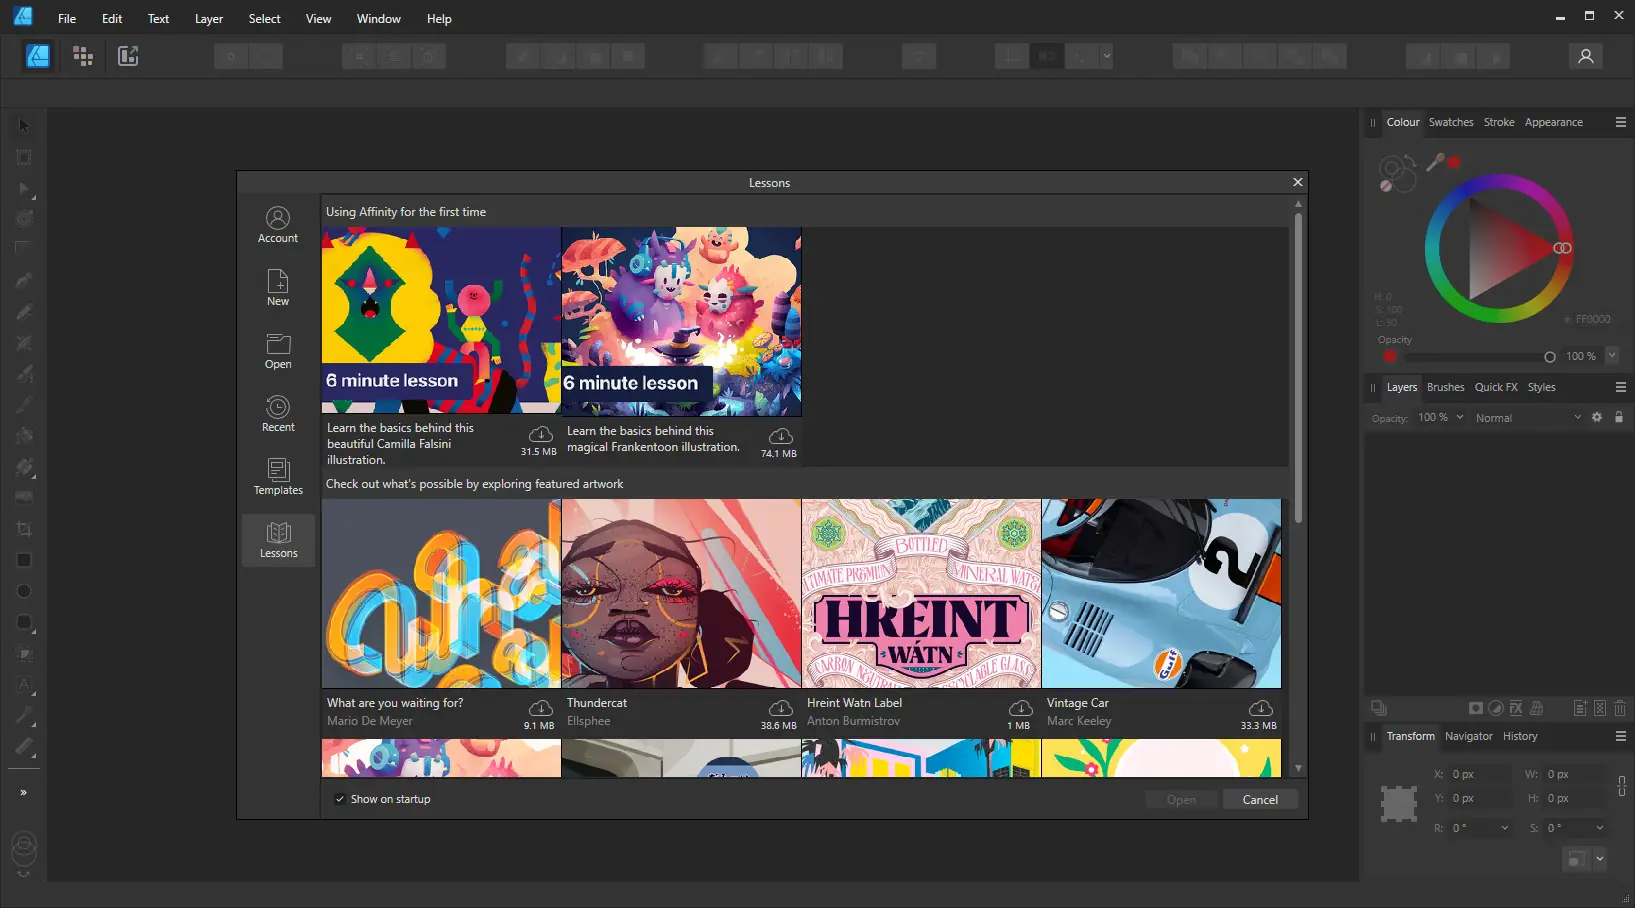Select the Open sidebar option

278,351
